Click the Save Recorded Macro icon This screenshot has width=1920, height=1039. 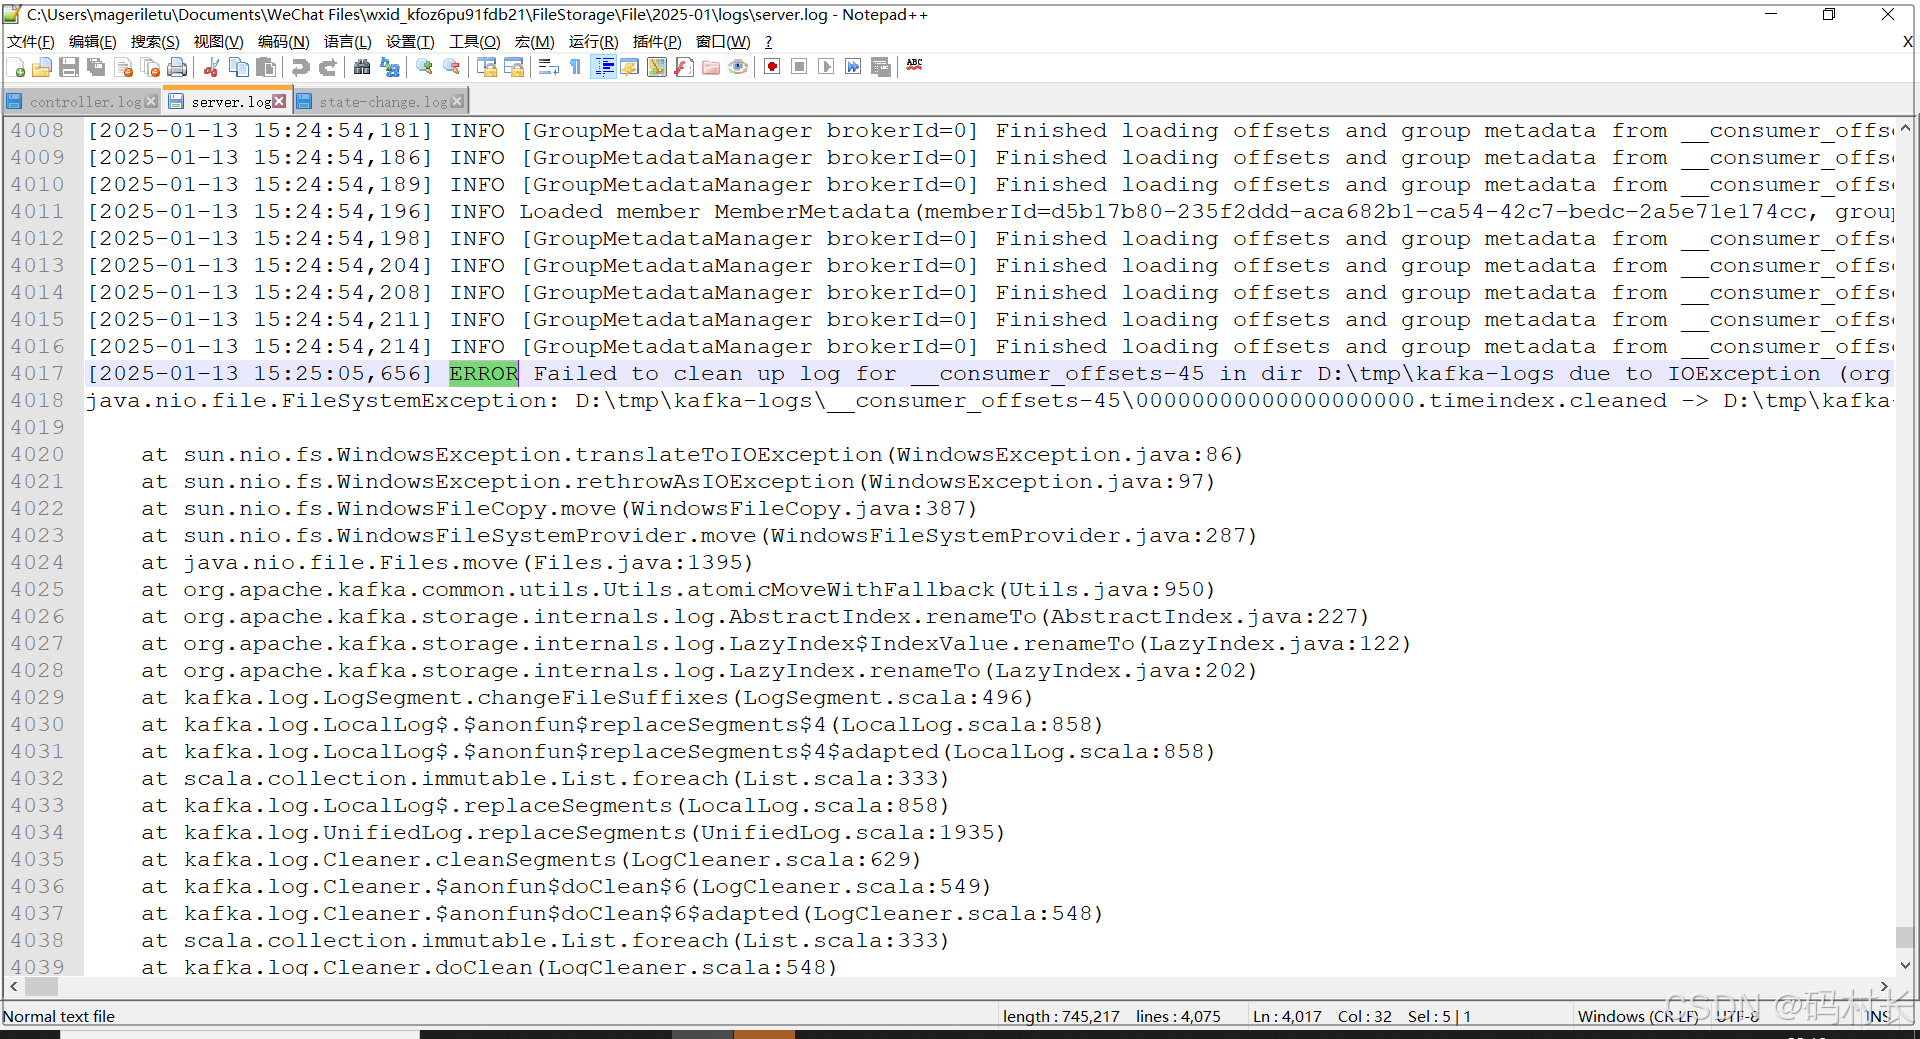click(x=881, y=67)
